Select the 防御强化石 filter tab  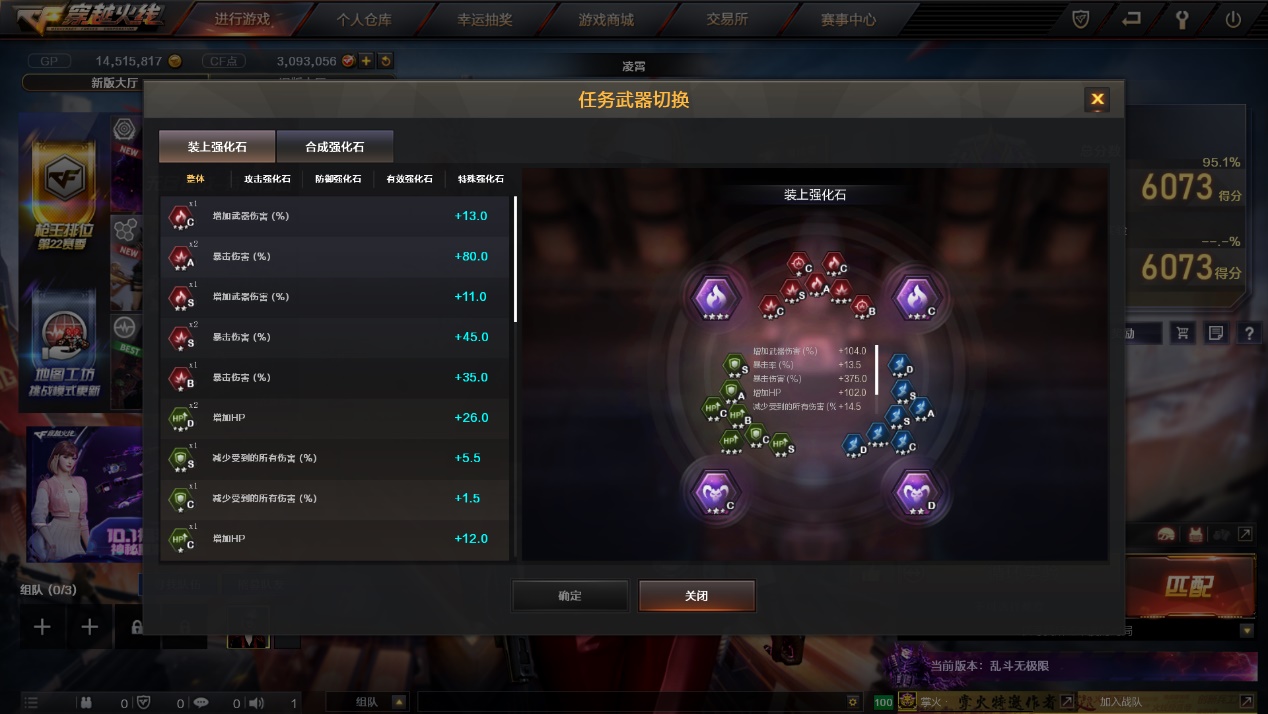point(338,179)
